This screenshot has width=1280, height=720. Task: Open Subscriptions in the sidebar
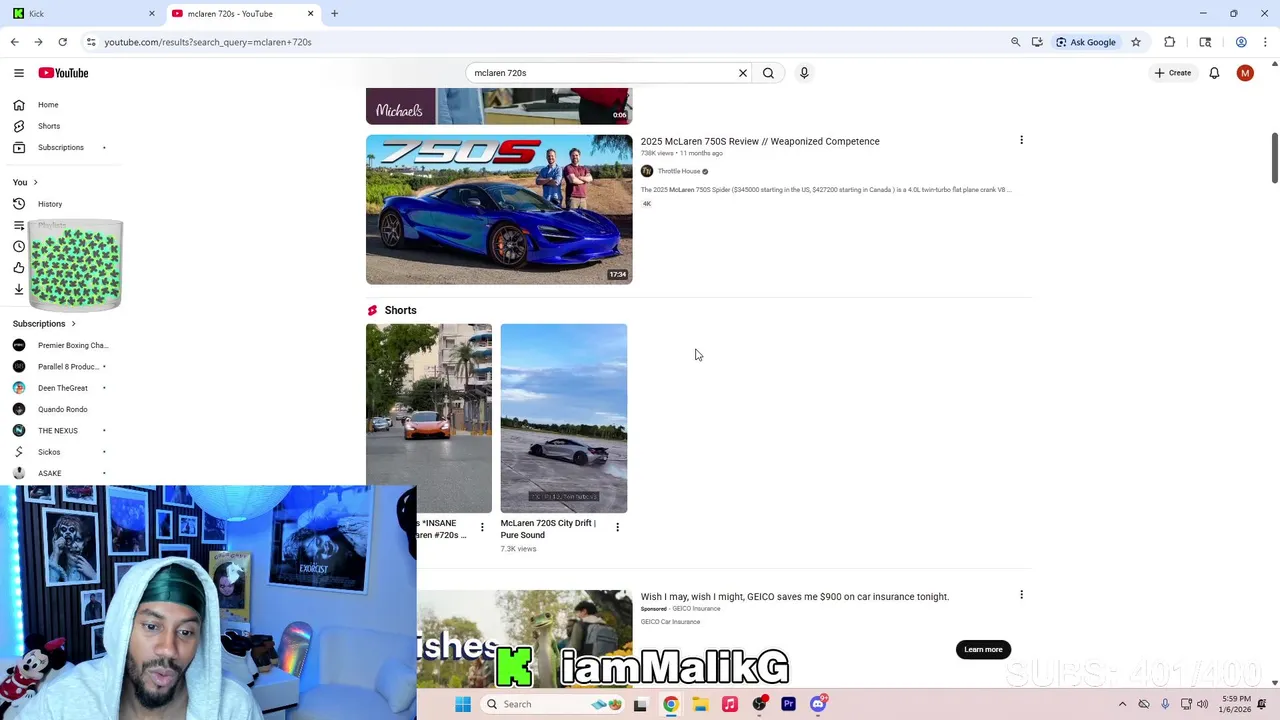(x=60, y=148)
